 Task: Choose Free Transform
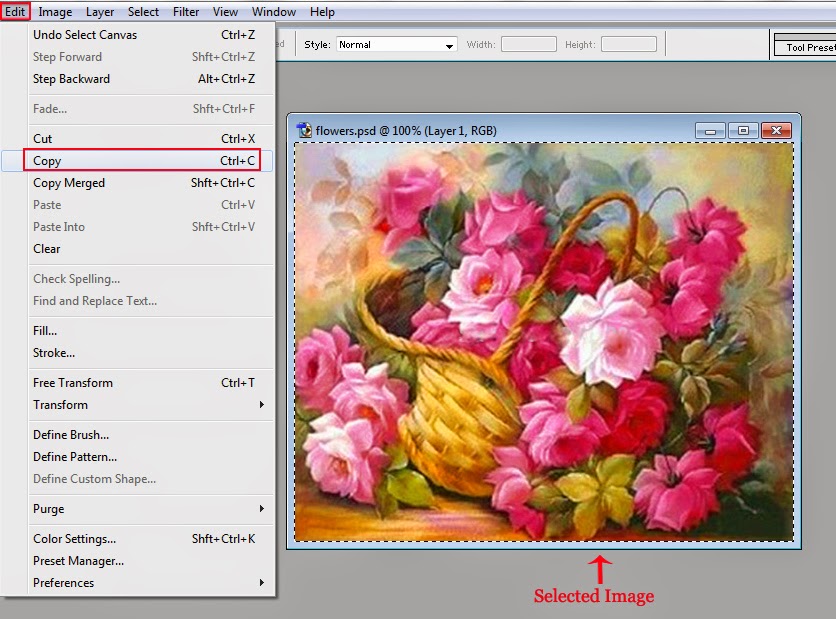point(143,383)
